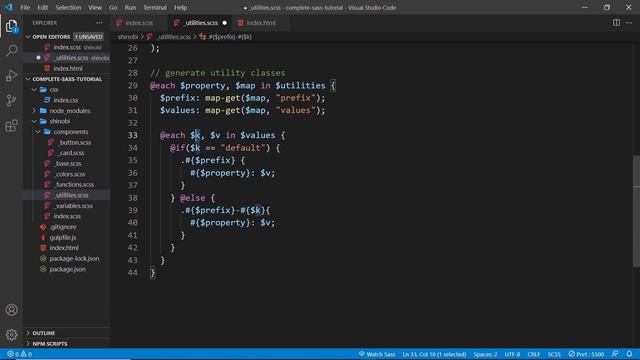Change CRLF end of line sequence
This screenshot has height=360, width=640.
click(x=533, y=354)
